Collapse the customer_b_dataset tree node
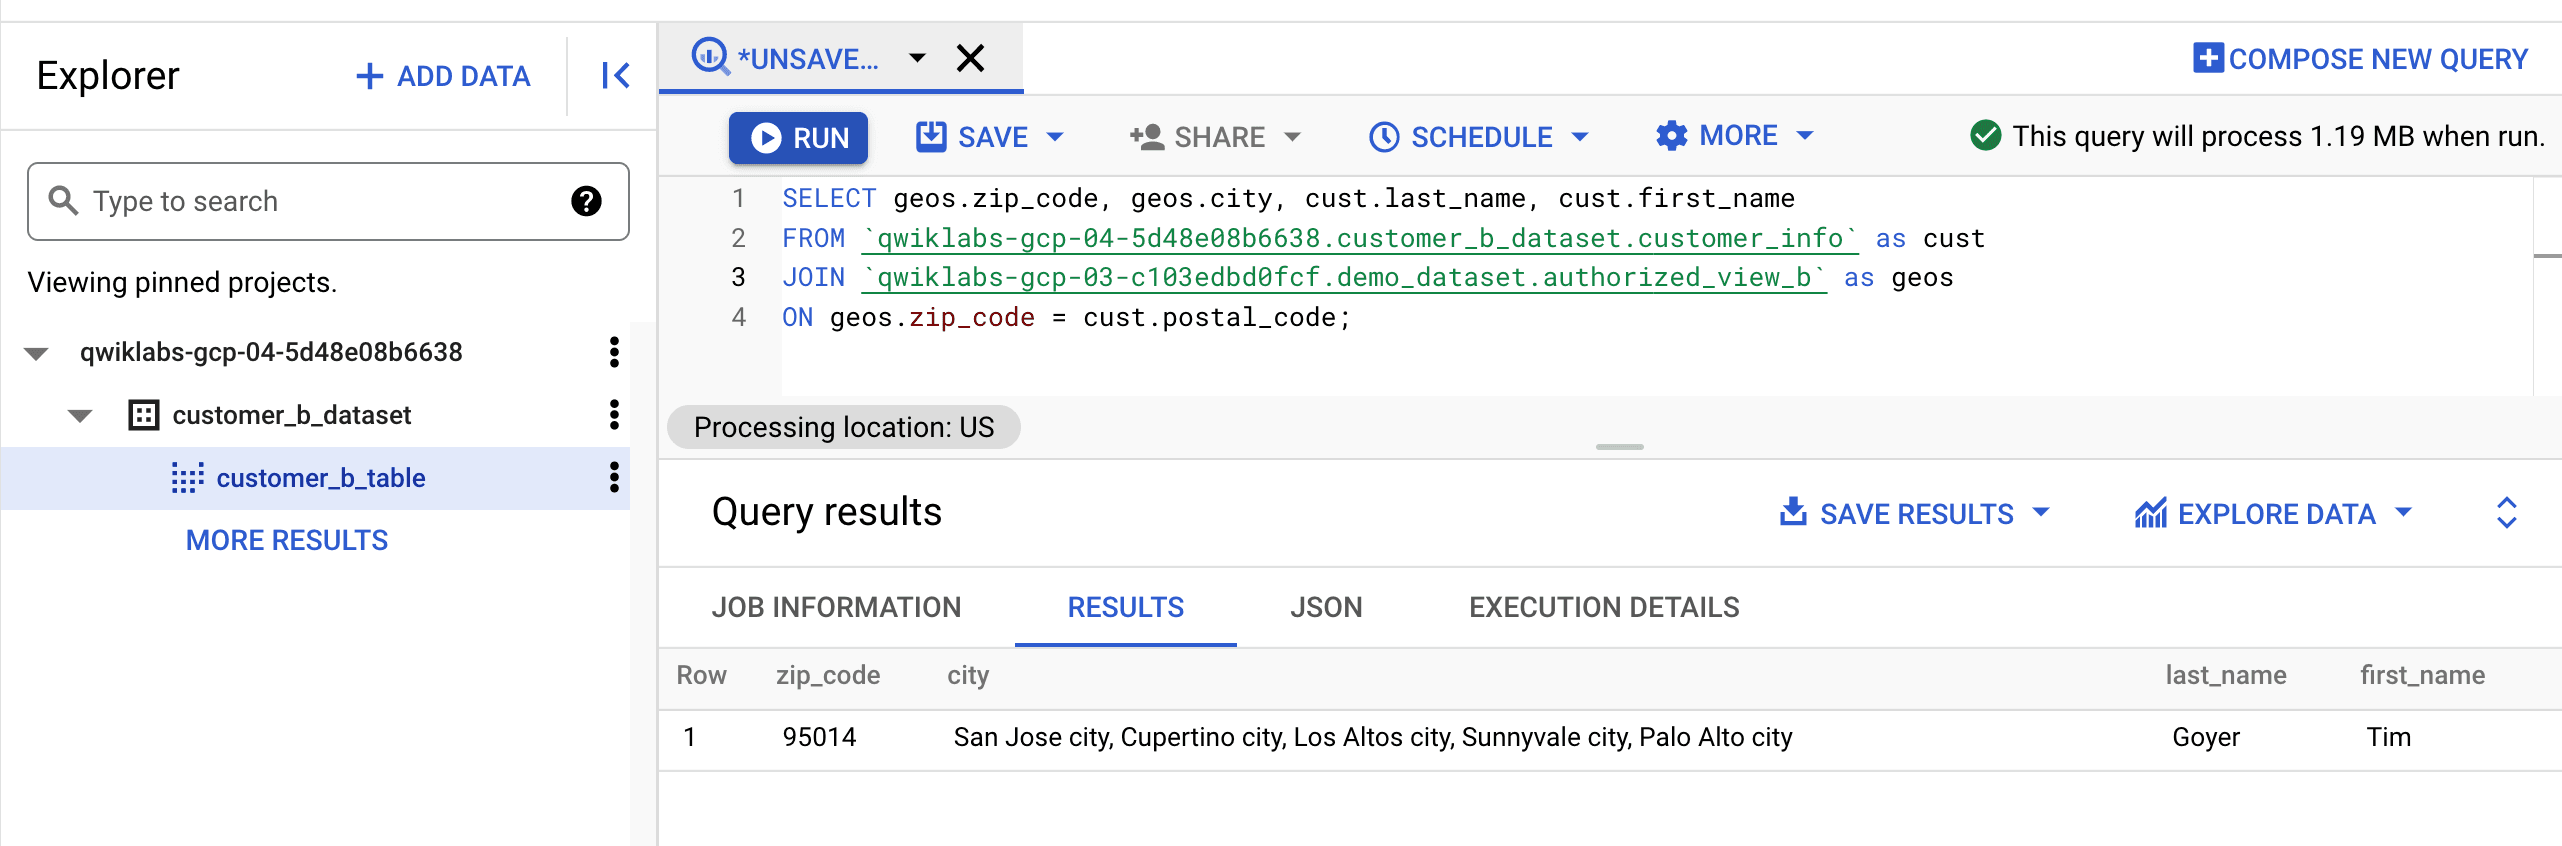Screen dimensions: 2562x846 [80, 416]
